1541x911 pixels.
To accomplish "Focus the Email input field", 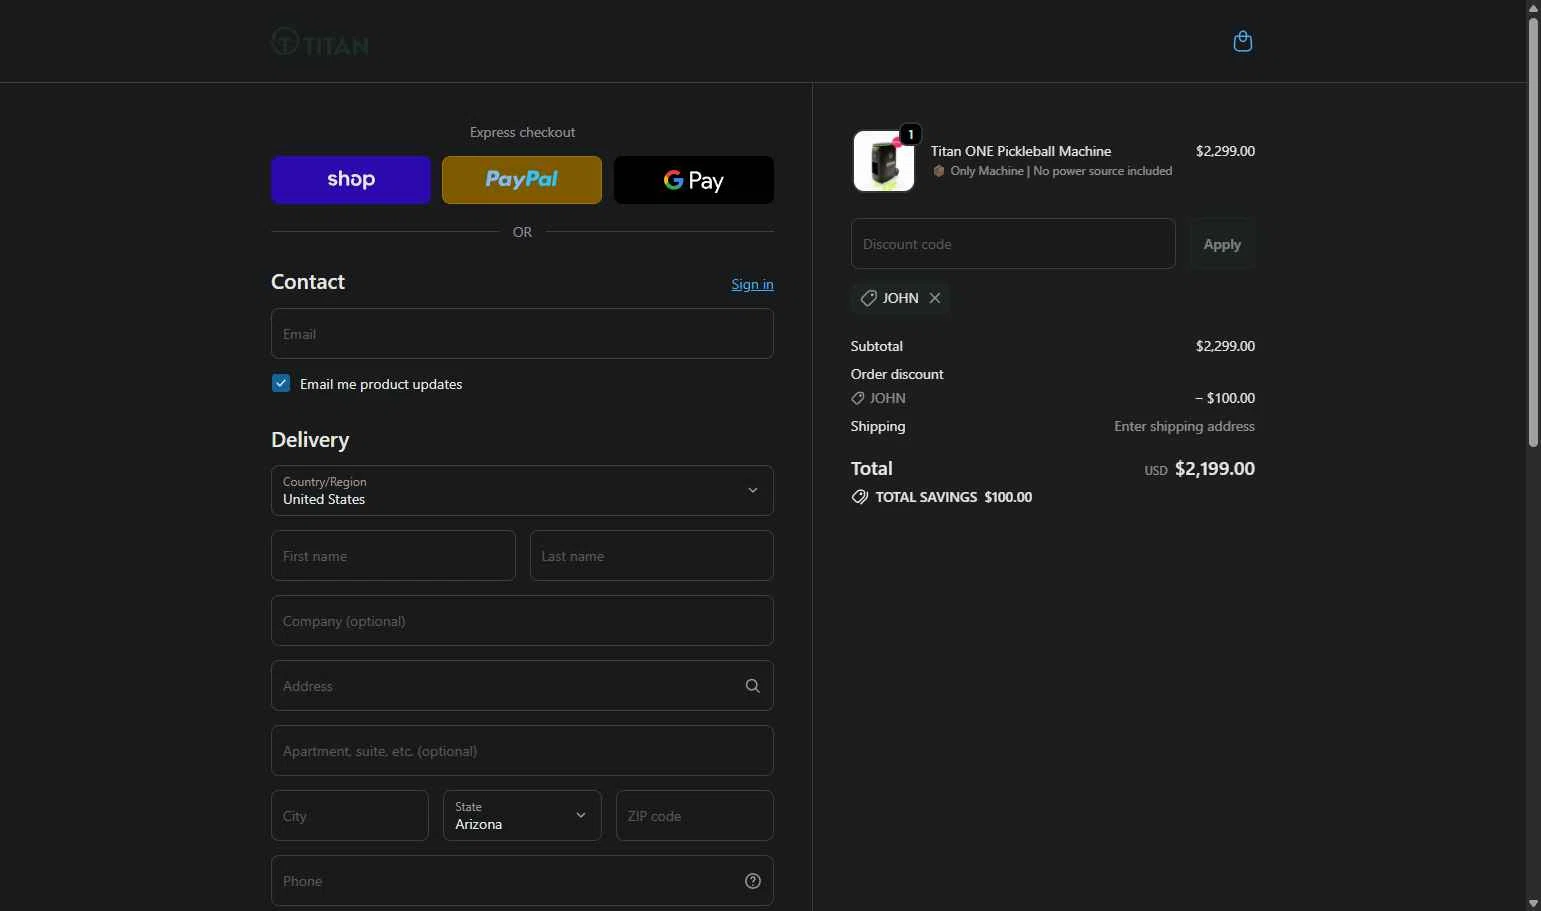I will 522,334.
